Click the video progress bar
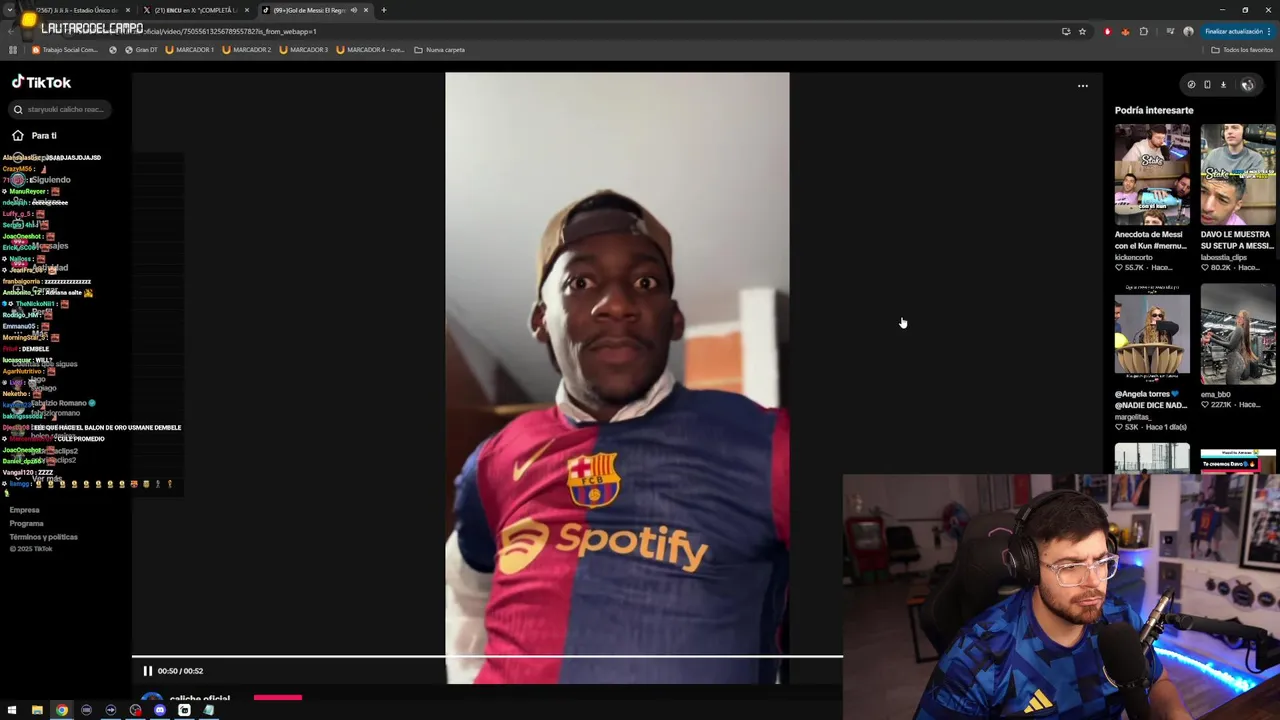This screenshot has width=1280, height=720. [487, 657]
